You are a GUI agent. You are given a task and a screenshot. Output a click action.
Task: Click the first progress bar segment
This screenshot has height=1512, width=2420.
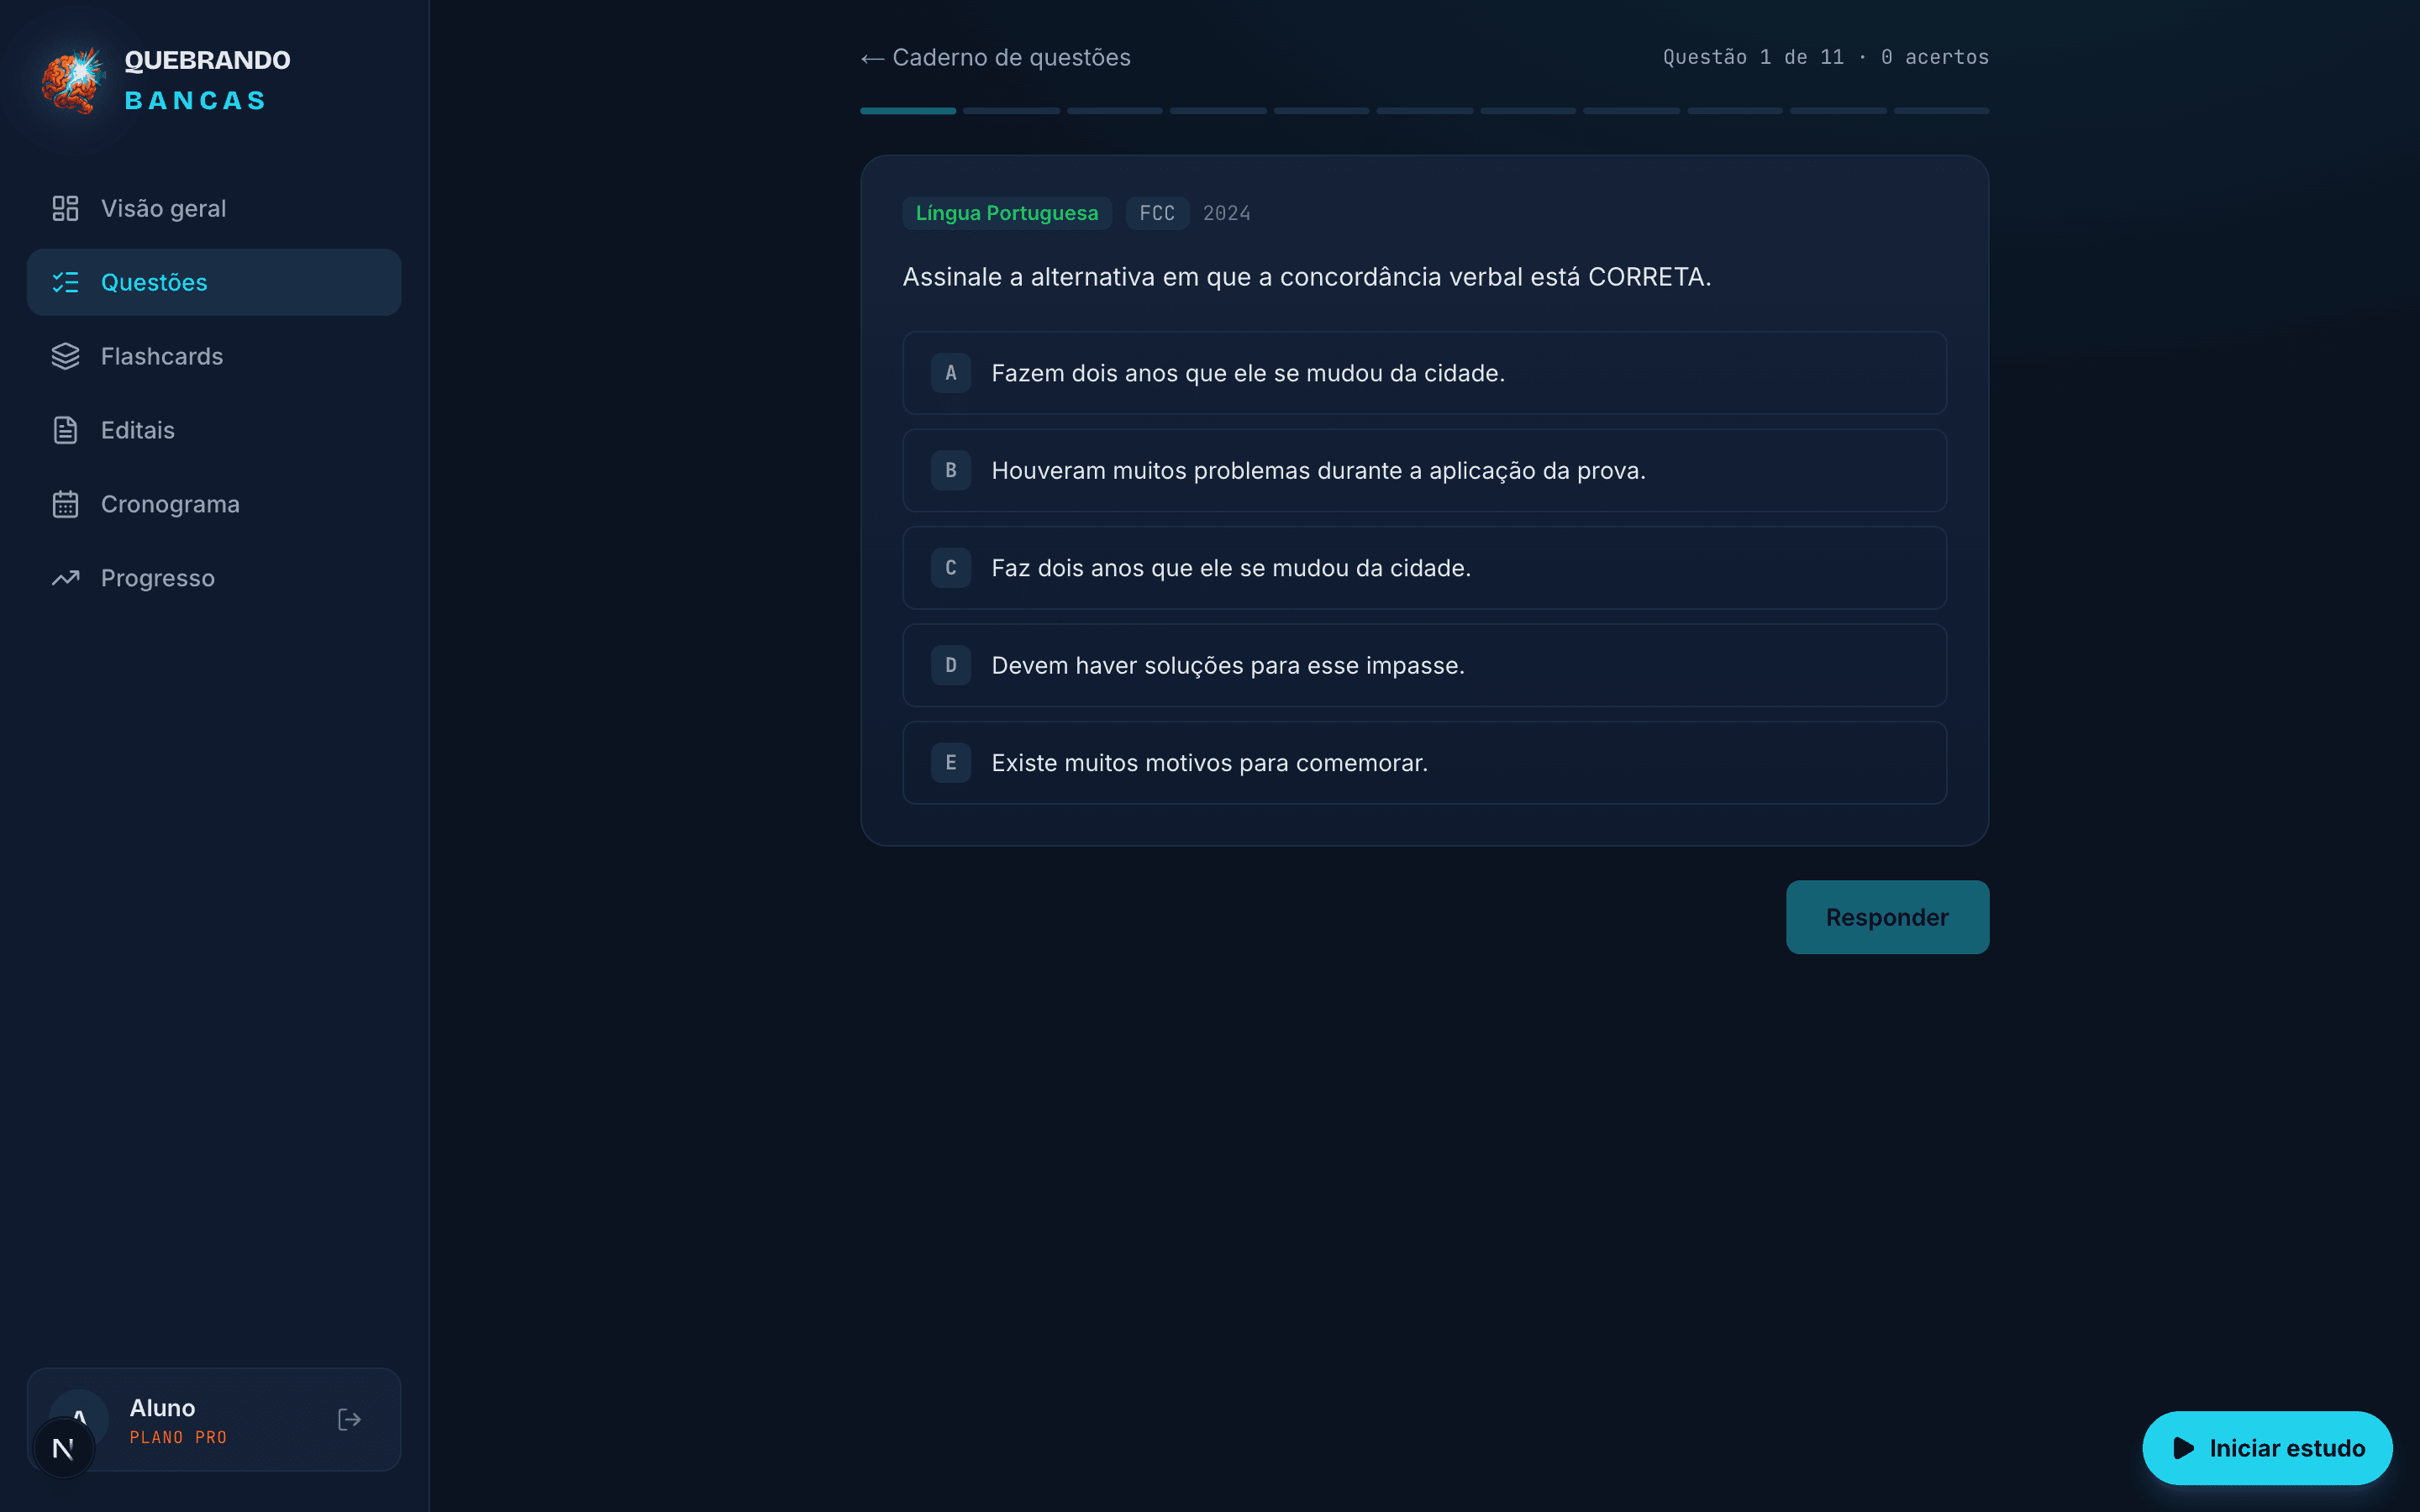[x=908, y=111]
